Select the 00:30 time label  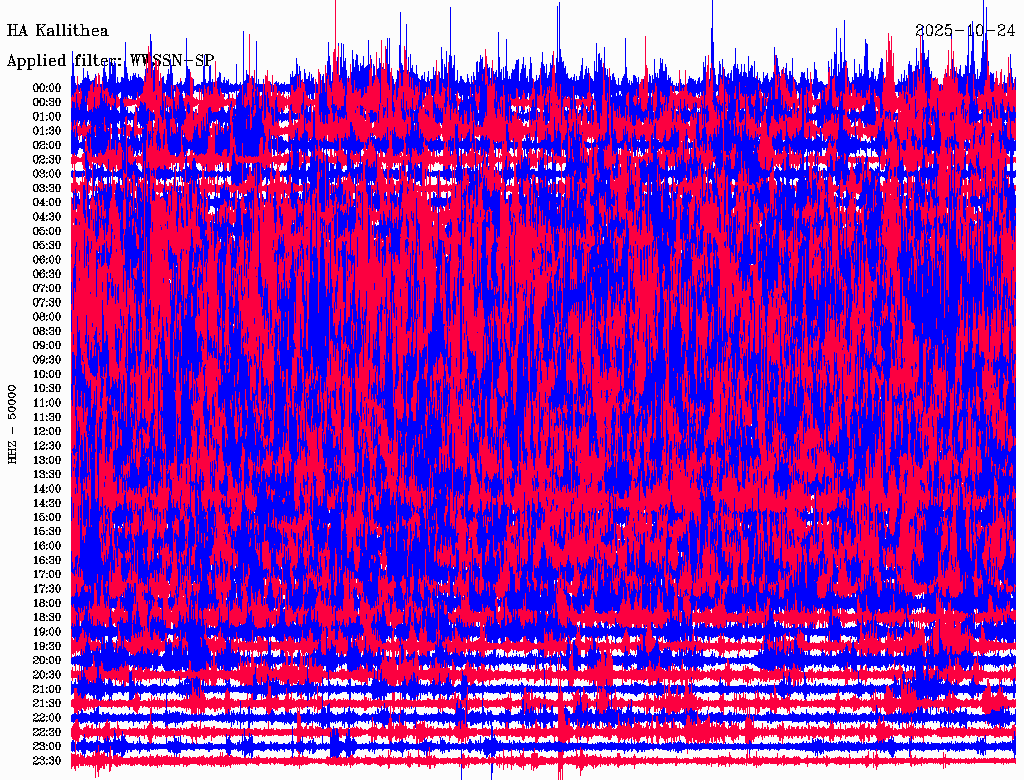[47, 103]
